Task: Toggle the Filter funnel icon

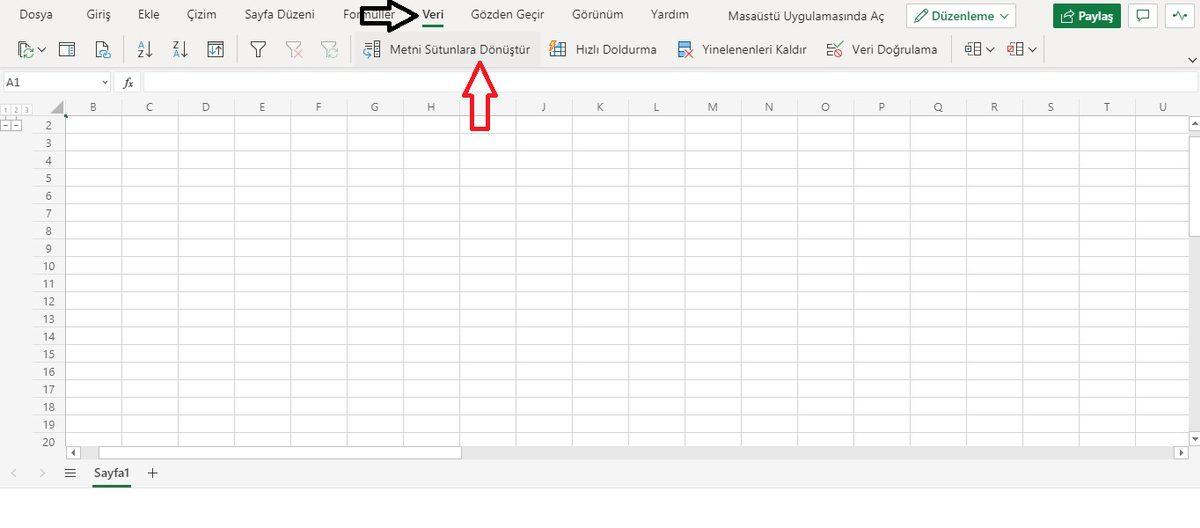Action: 258,49
